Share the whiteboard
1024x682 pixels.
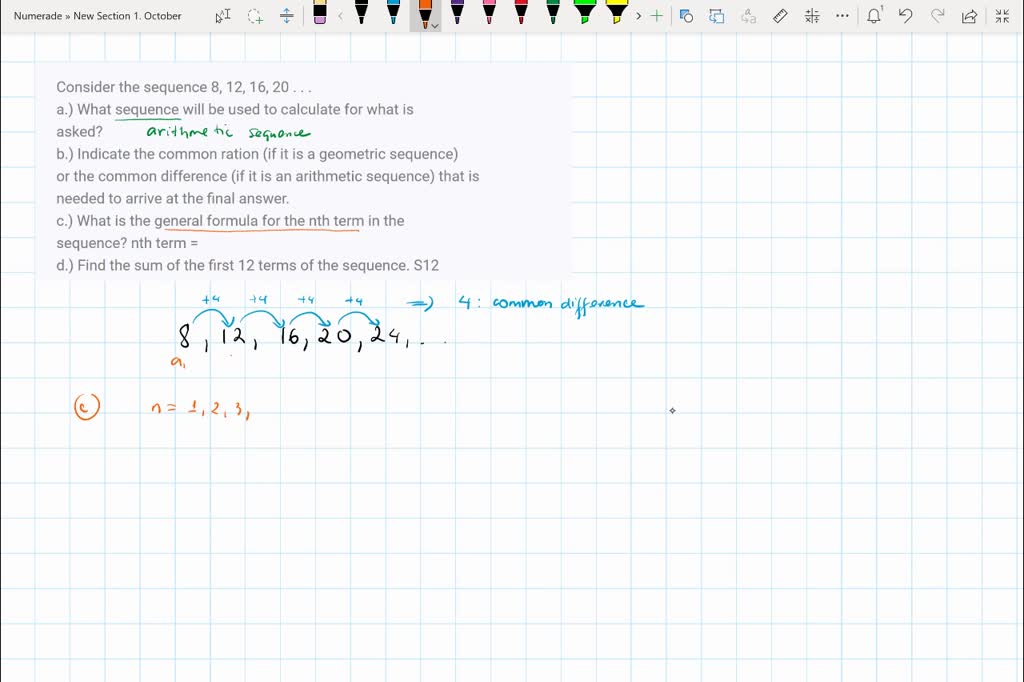(x=967, y=15)
